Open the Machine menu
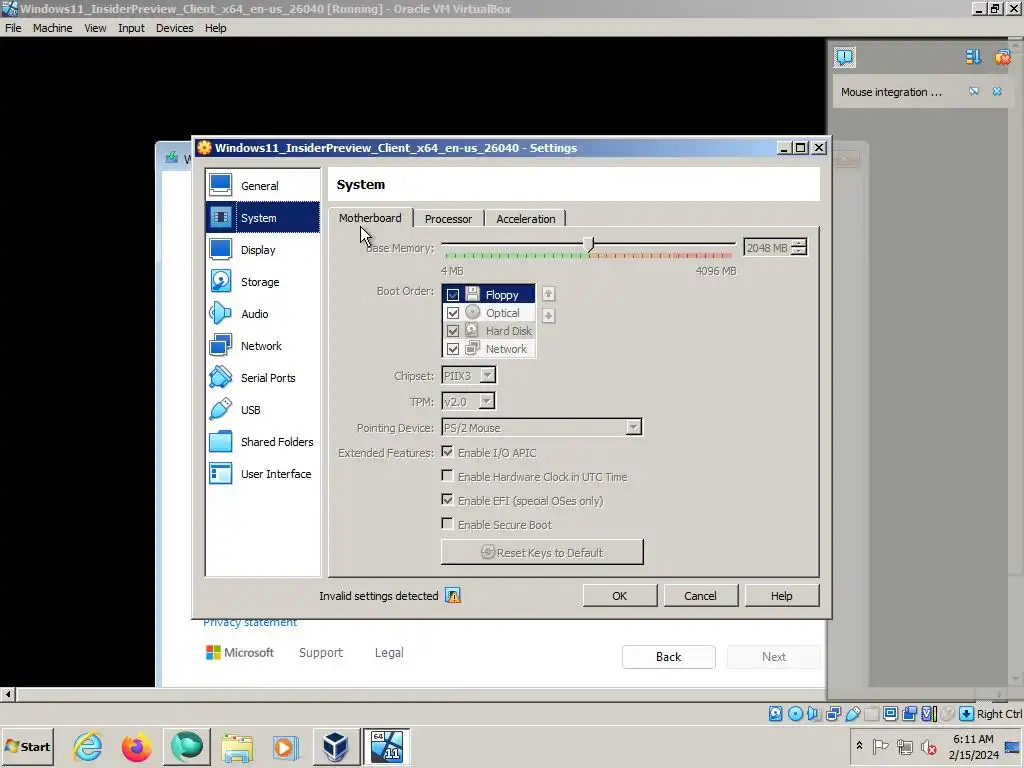This screenshot has height=768, width=1024. click(x=52, y=28)
